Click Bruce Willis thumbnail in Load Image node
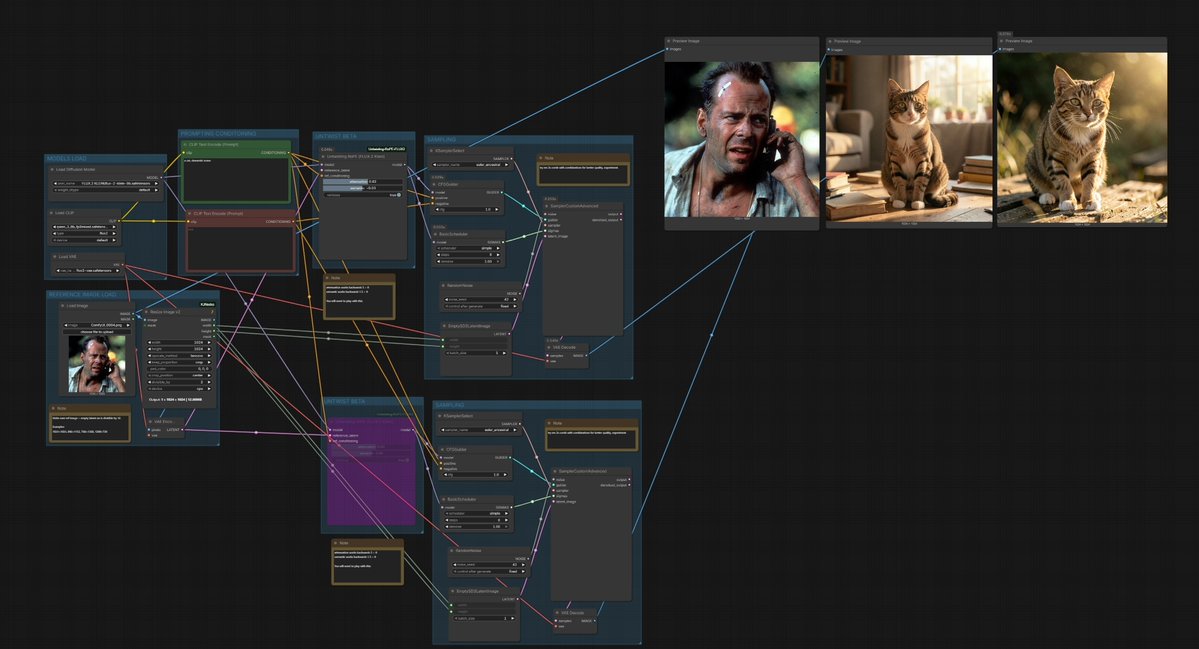Viewport: 1199px width, 649px height. pyautogui.click(x=97, y=364)
